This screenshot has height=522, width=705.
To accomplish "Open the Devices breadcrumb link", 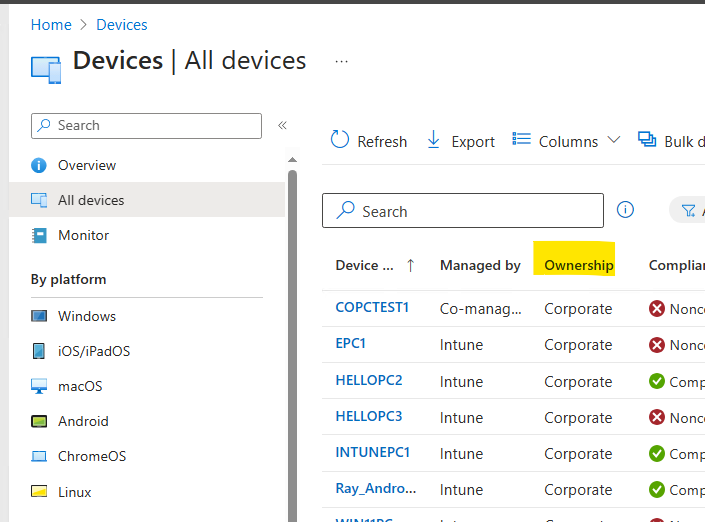I will click(121, 25).
